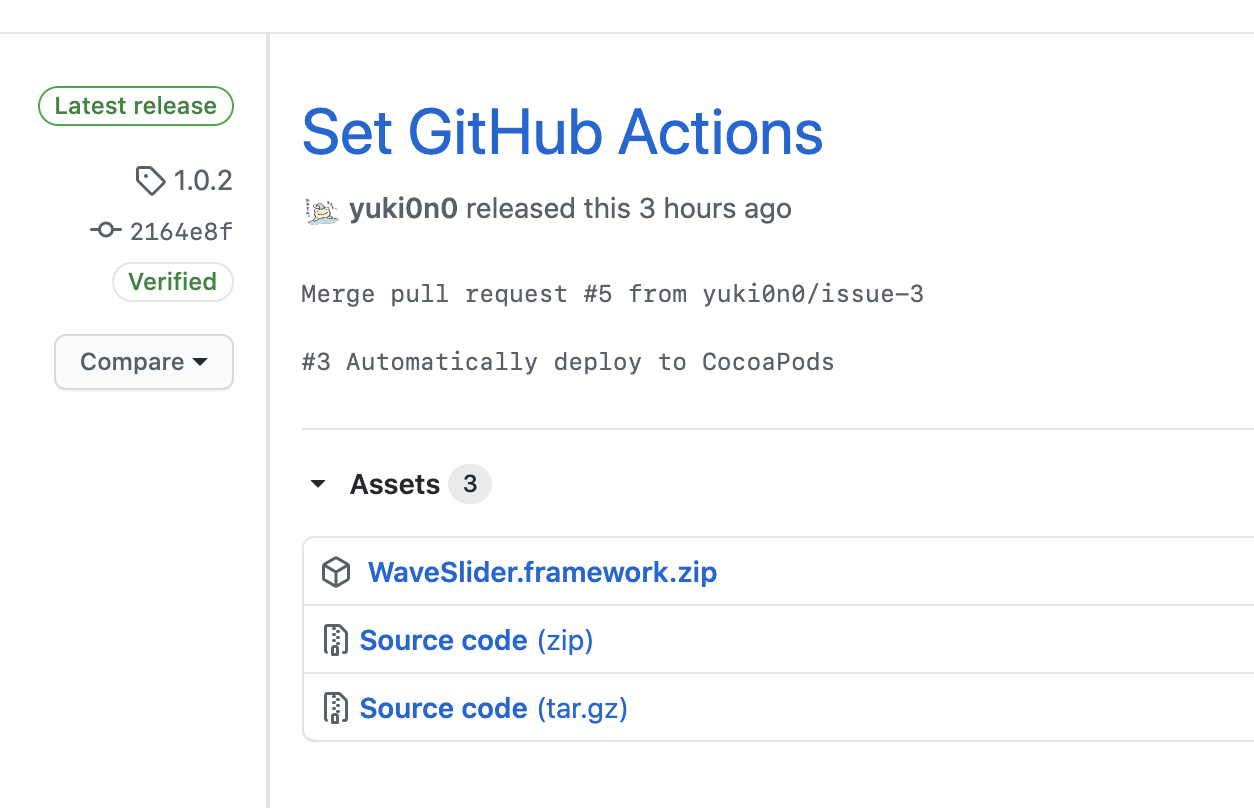
Task: Click the Latest release badge
Action: [136, 106]
